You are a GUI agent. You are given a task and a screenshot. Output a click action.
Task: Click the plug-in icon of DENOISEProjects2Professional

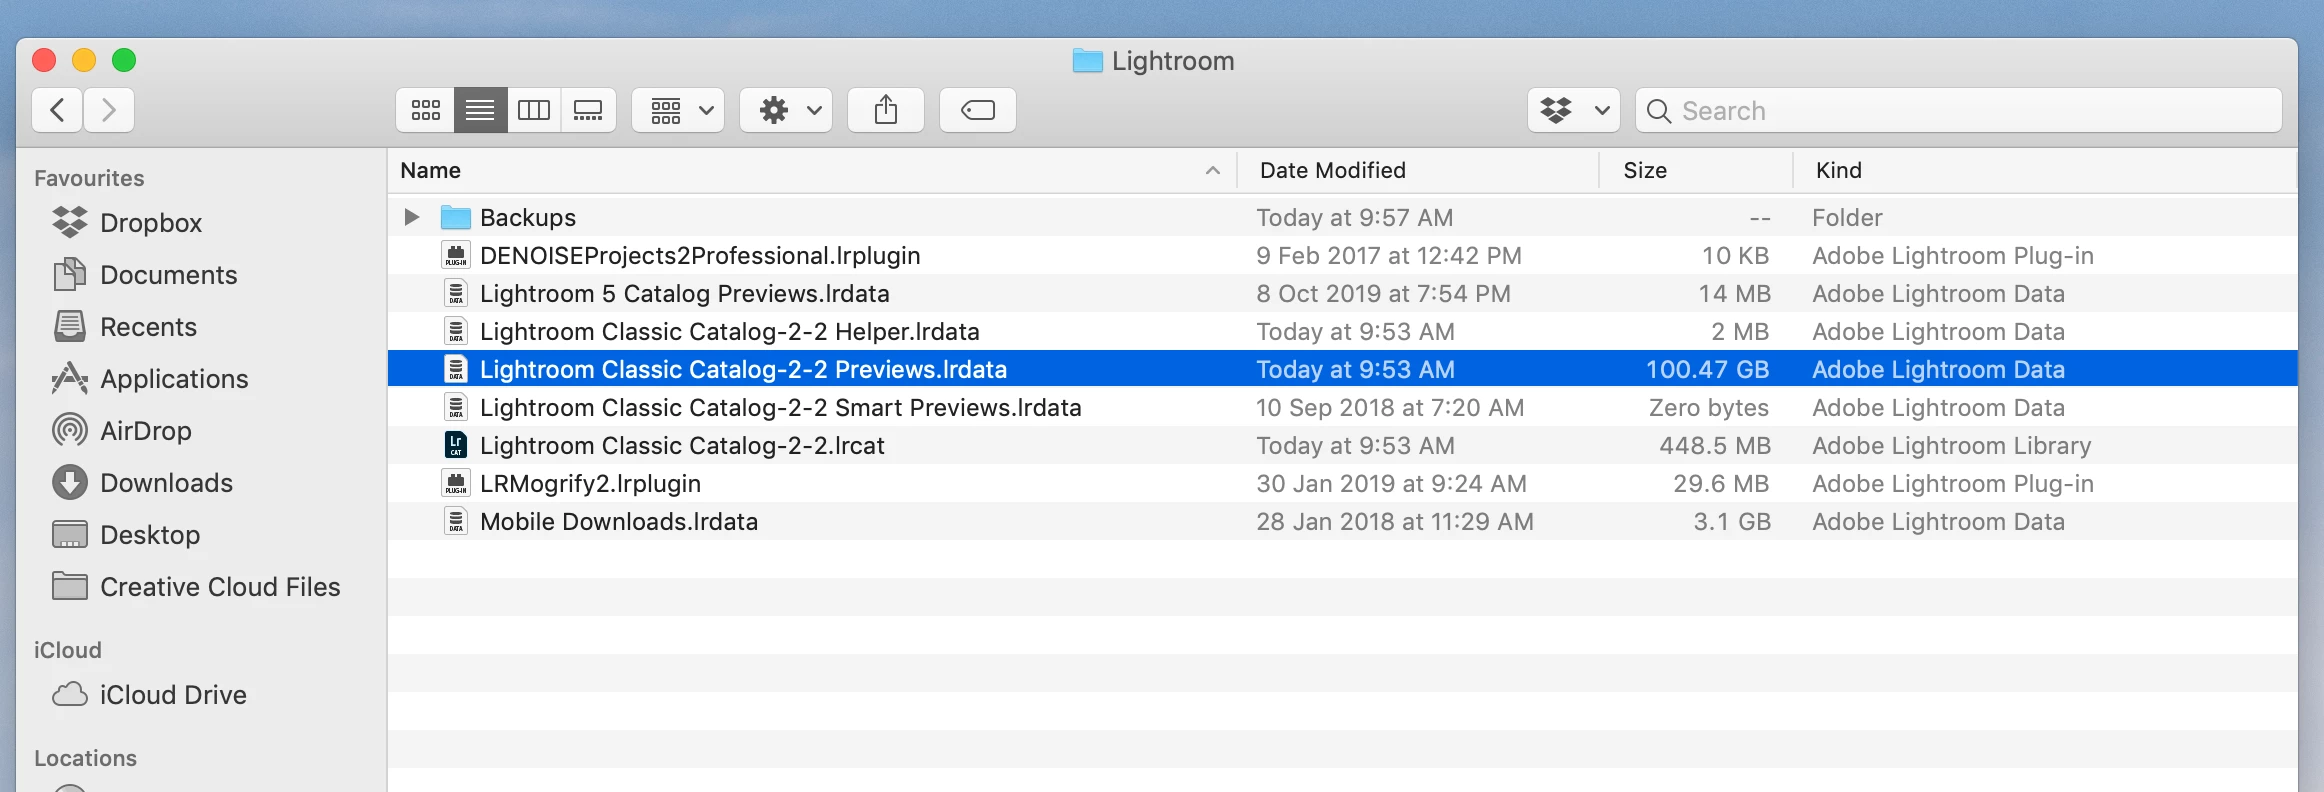(456, 255)
